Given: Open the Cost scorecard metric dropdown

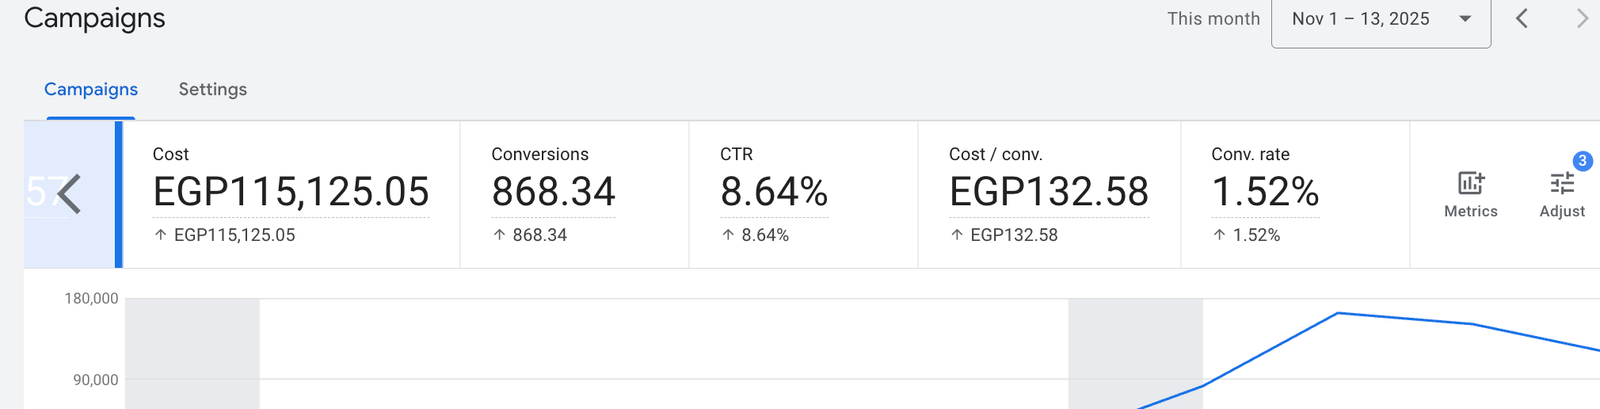Looking at the screenshot, I should [171, 154].
